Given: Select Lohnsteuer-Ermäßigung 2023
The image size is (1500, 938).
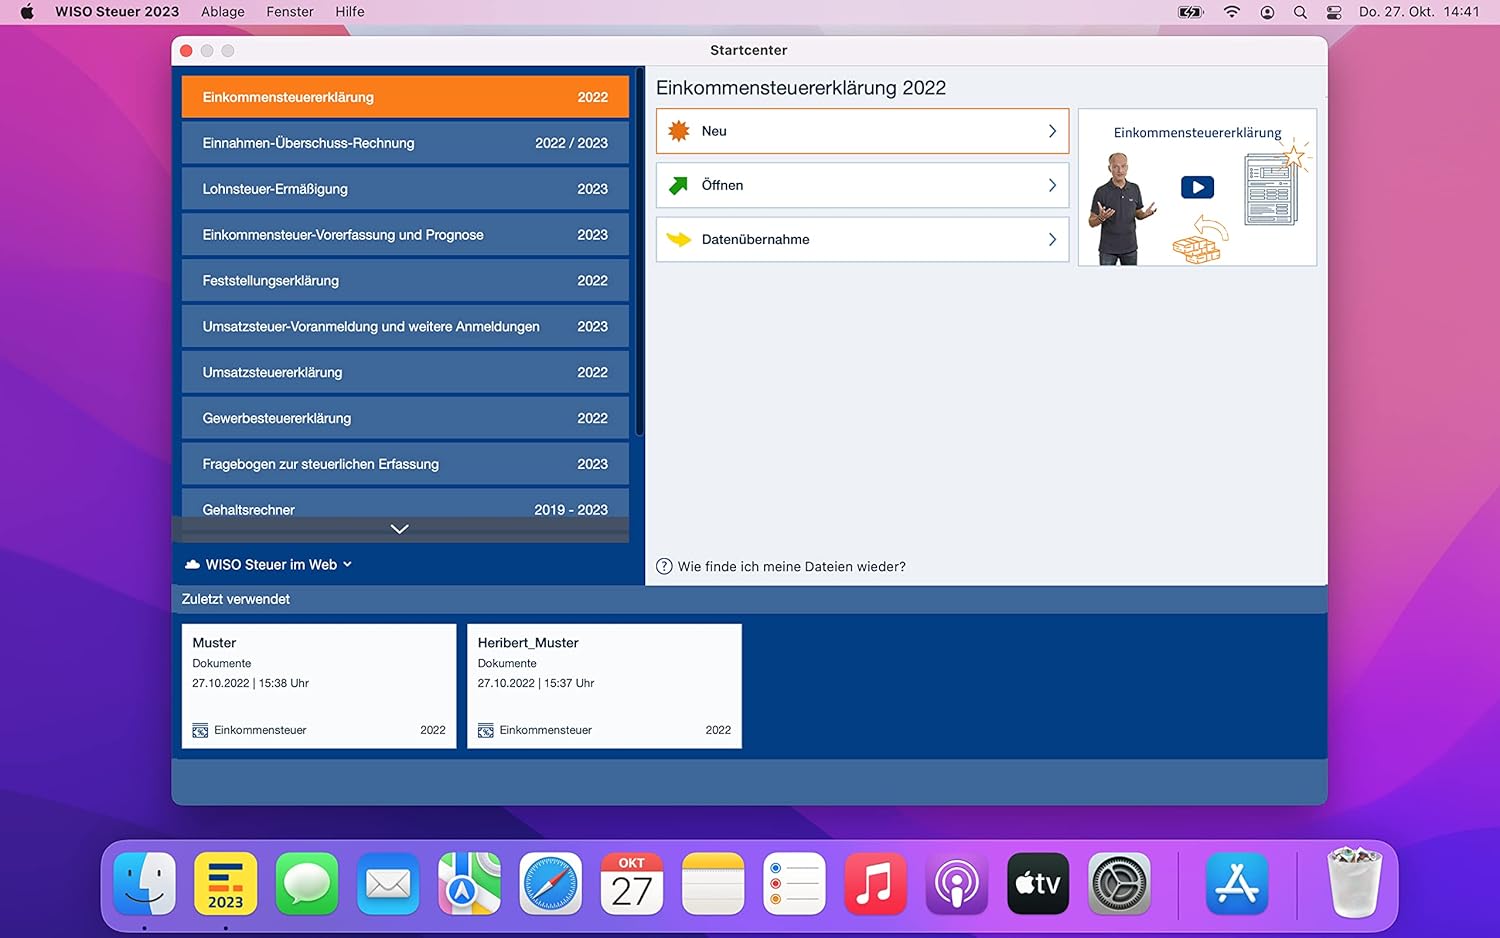Looking at the screenshot, I should tap(405, 189).
